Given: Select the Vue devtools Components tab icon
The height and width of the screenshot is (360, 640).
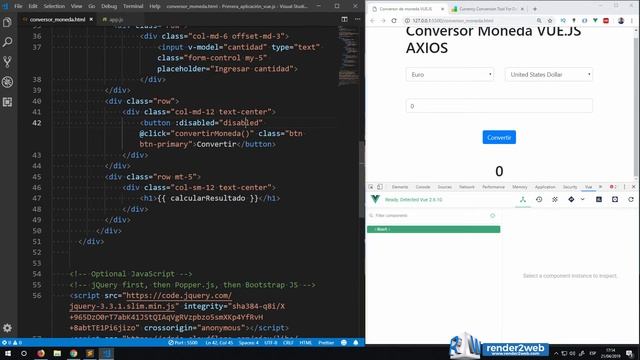Looking at the screenshot, I should click(x=523, y=199).
